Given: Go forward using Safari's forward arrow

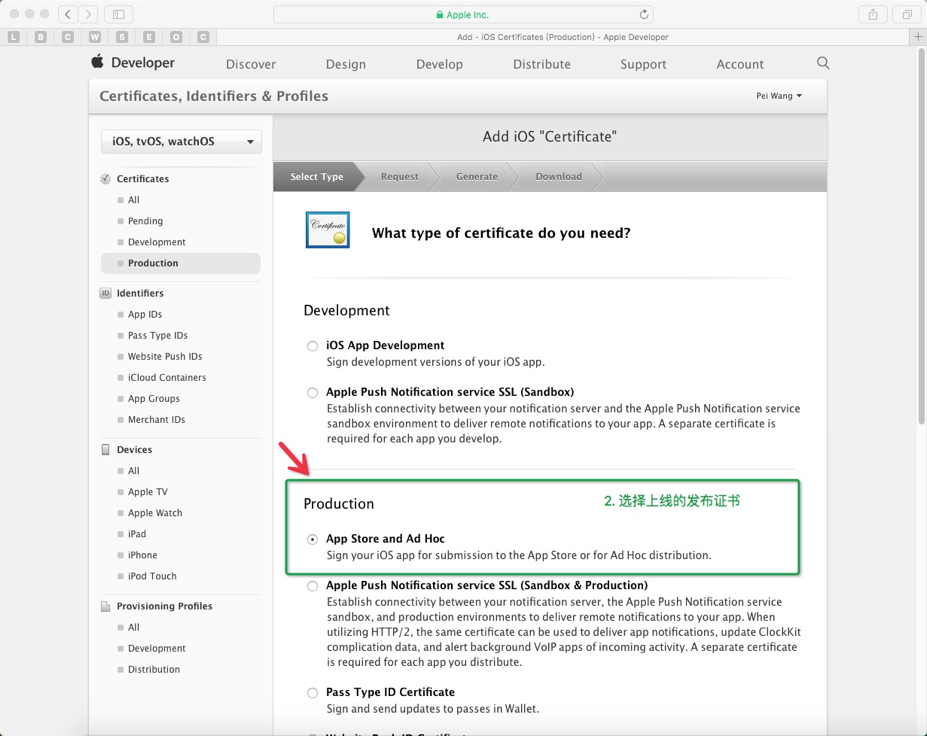Looking at the screenshot, I should (88, 14).
